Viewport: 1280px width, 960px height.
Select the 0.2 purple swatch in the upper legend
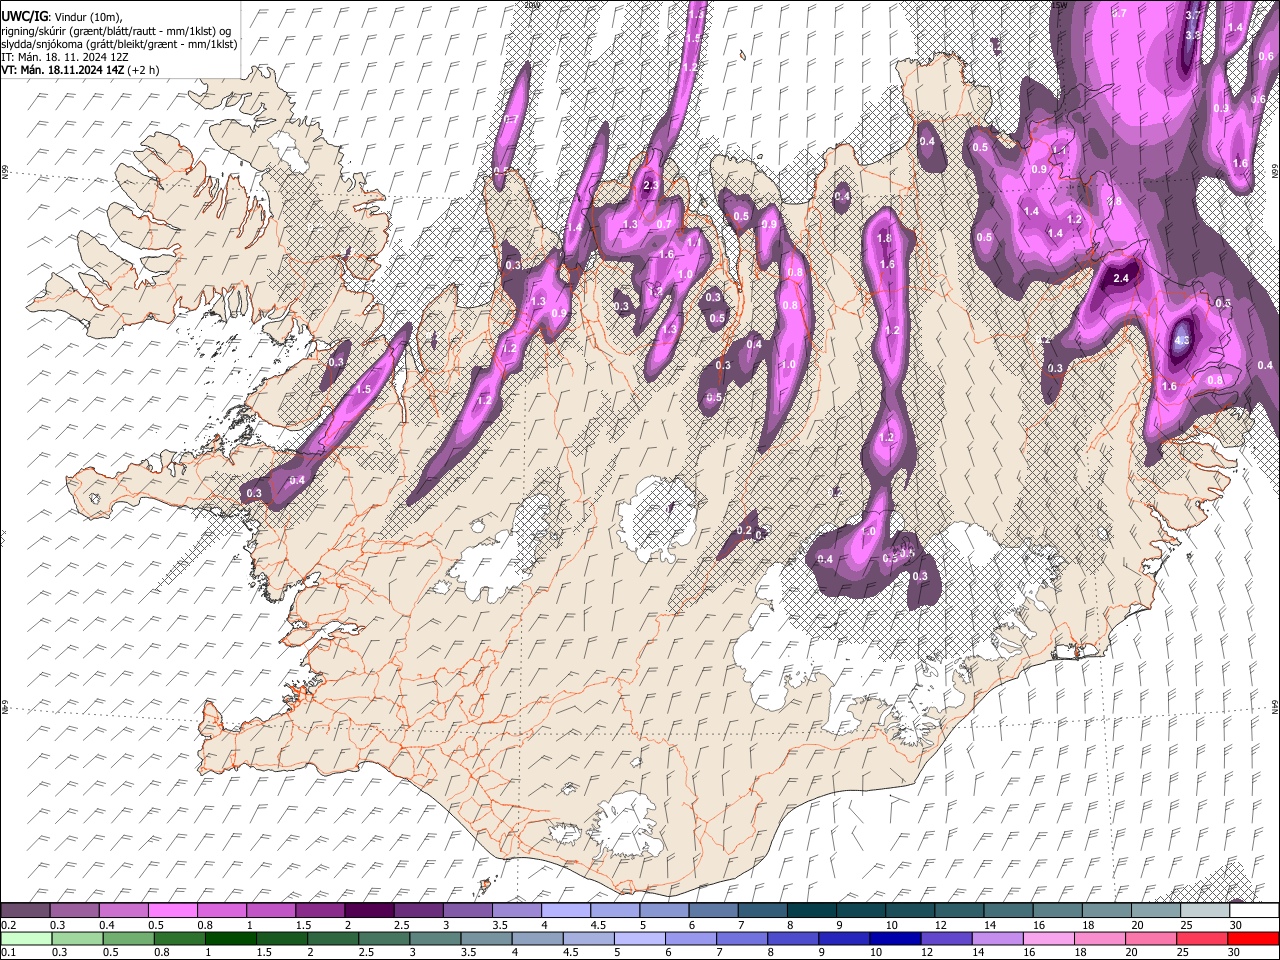(x=25, y=910)
